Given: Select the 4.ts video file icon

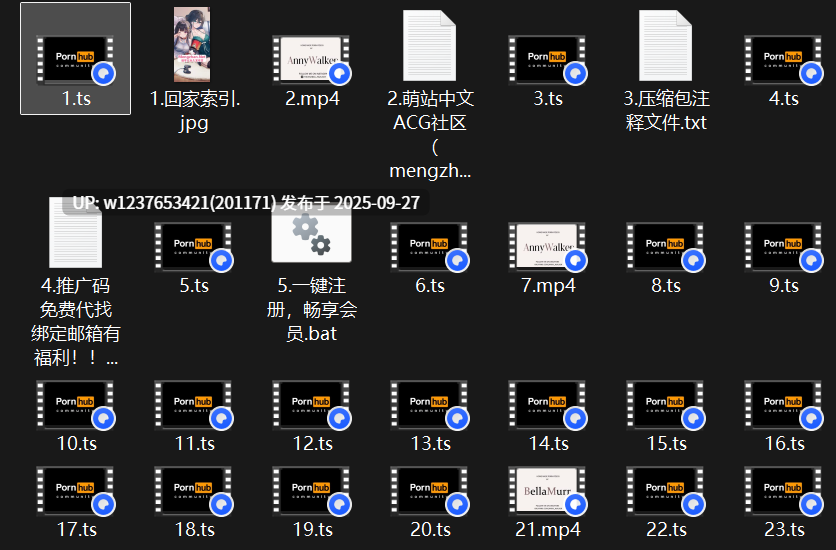Looking at the screenshot, I should [x=783, y=60].
